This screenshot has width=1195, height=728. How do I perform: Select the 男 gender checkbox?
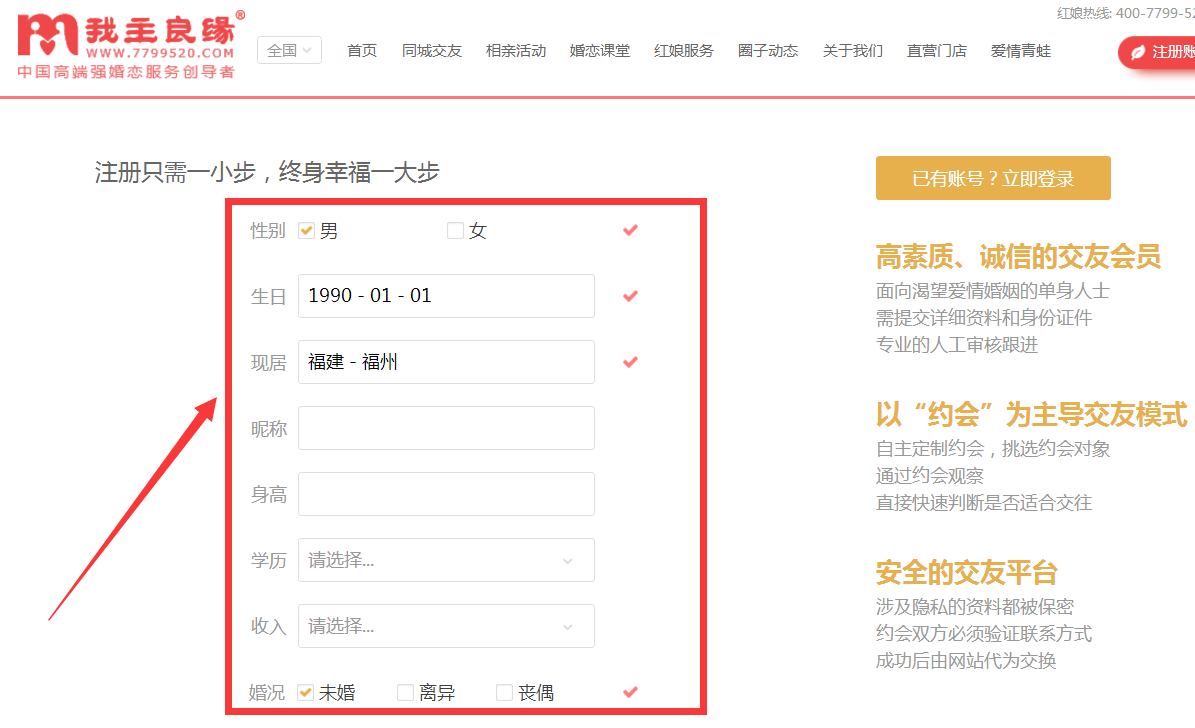point(307,231)
